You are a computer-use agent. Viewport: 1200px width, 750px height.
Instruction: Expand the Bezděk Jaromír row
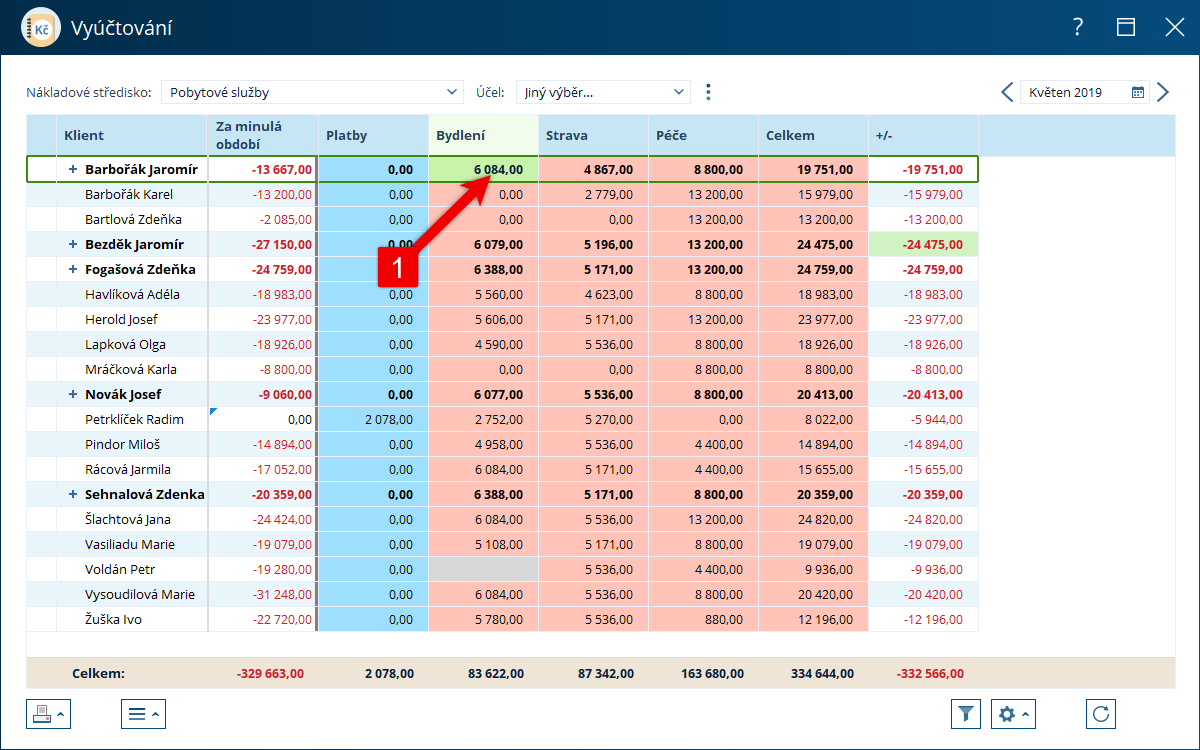[x=72, y=245]
